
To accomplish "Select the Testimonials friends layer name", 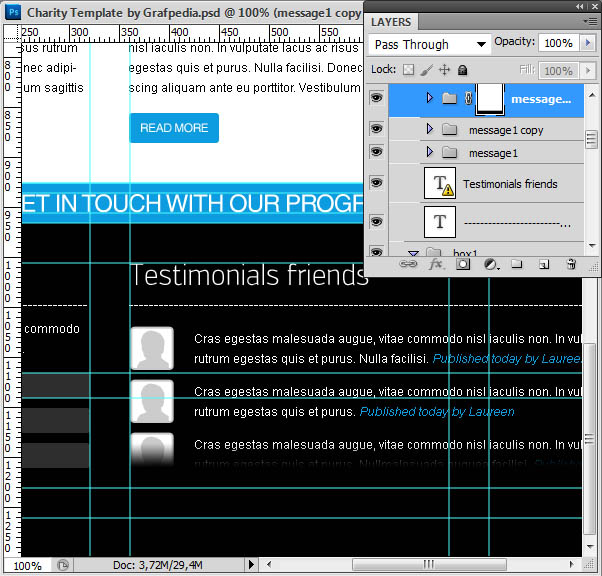I will (510, 184).
